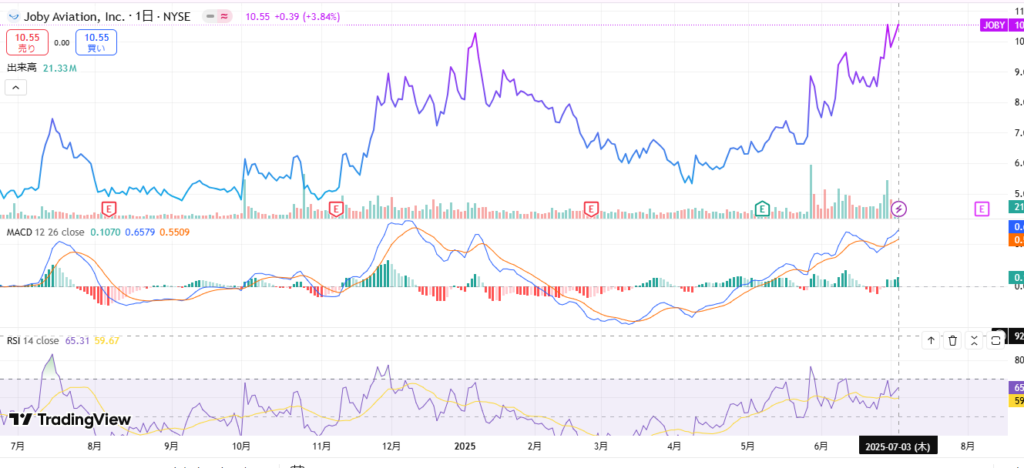Select the RSI 14 close legend
The height and width of the screenshot is (468, 1024).
click(x=33, y=341)
